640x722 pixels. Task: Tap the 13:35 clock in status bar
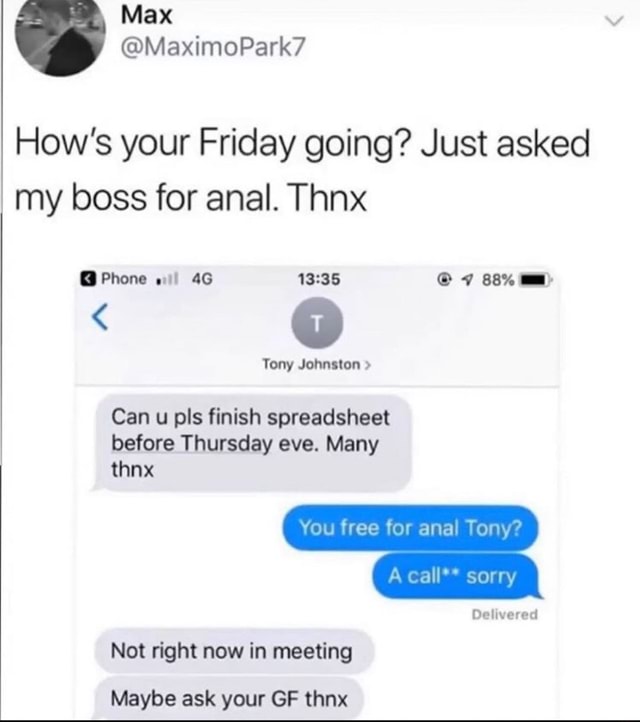(319, 279)
